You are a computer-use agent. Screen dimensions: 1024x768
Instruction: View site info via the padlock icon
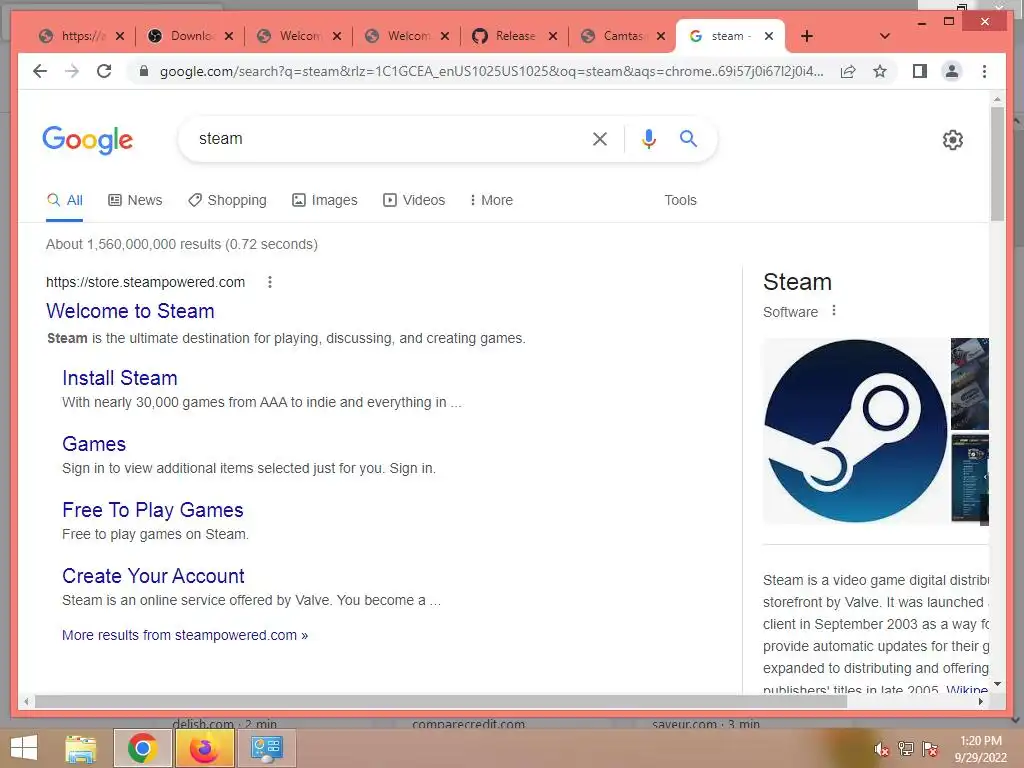(144, 71)
